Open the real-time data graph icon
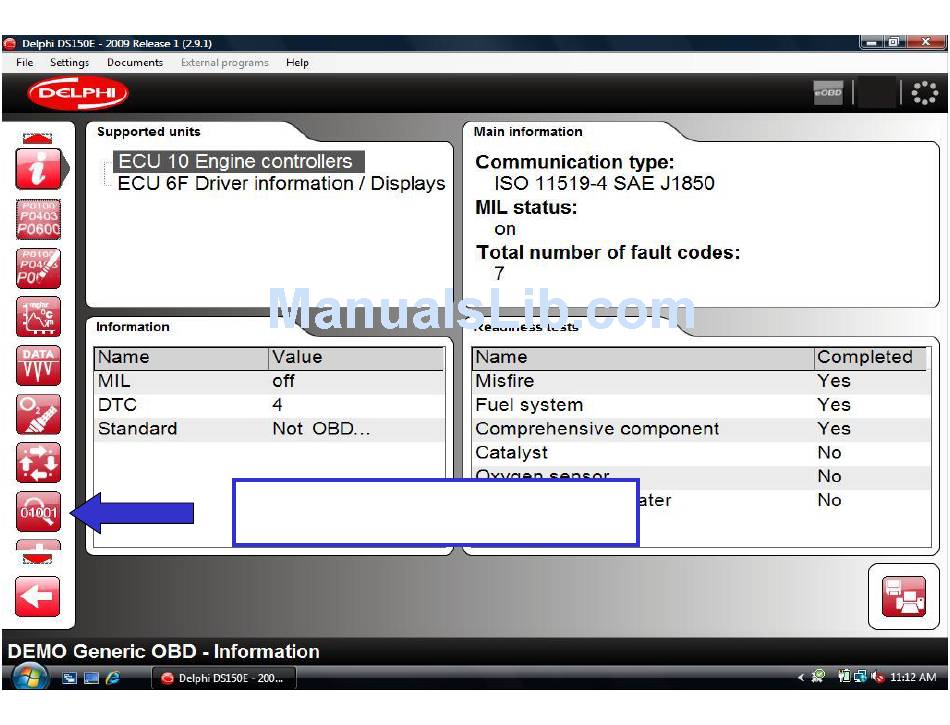The height and width of the screenshot is (725, 950). click(x=38, y=316)
